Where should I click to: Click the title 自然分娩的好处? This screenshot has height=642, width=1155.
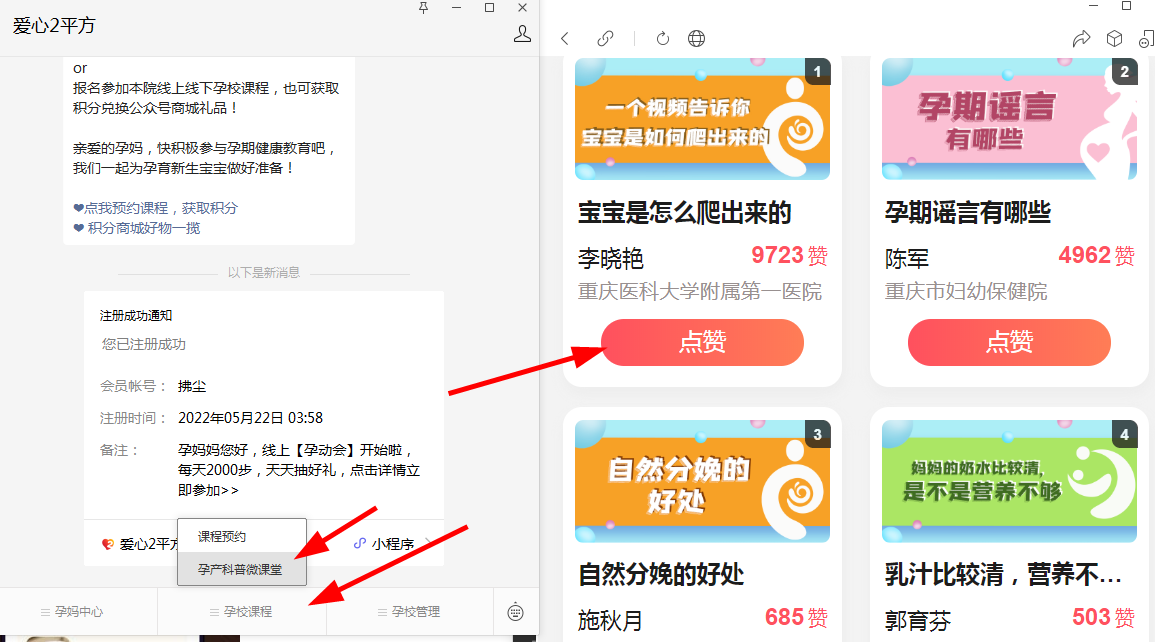pos(661,574)
